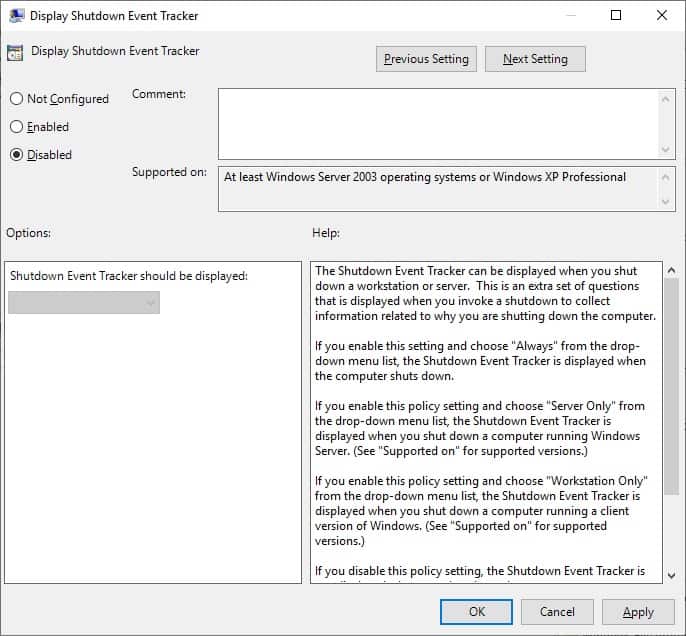686x636 pixels.
Task: Click the 'Comment:' label
Action: [x=159, y=94]
